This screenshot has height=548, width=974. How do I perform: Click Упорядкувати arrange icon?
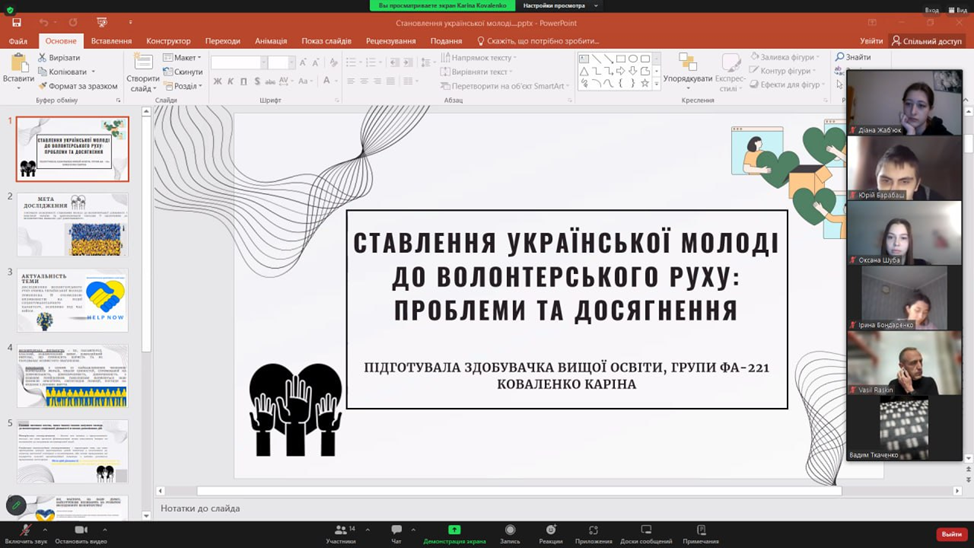[x=688, y=68]
